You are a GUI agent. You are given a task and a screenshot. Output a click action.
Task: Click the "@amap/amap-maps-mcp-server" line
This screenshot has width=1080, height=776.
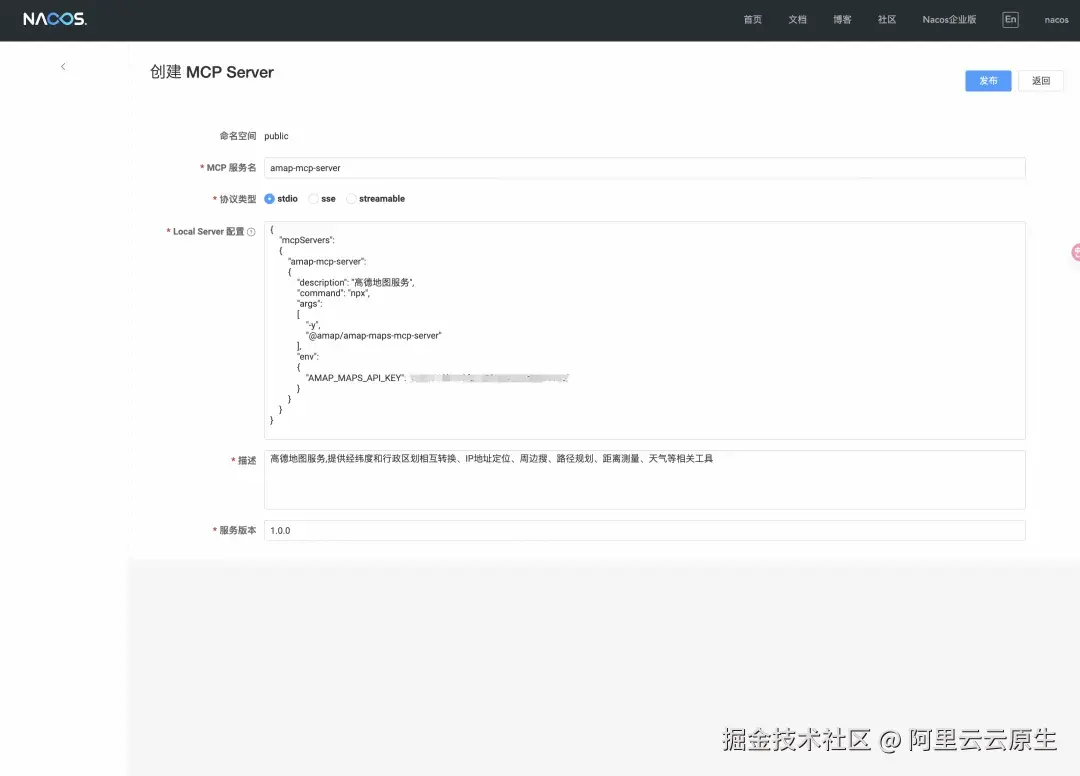coord(373,336)
